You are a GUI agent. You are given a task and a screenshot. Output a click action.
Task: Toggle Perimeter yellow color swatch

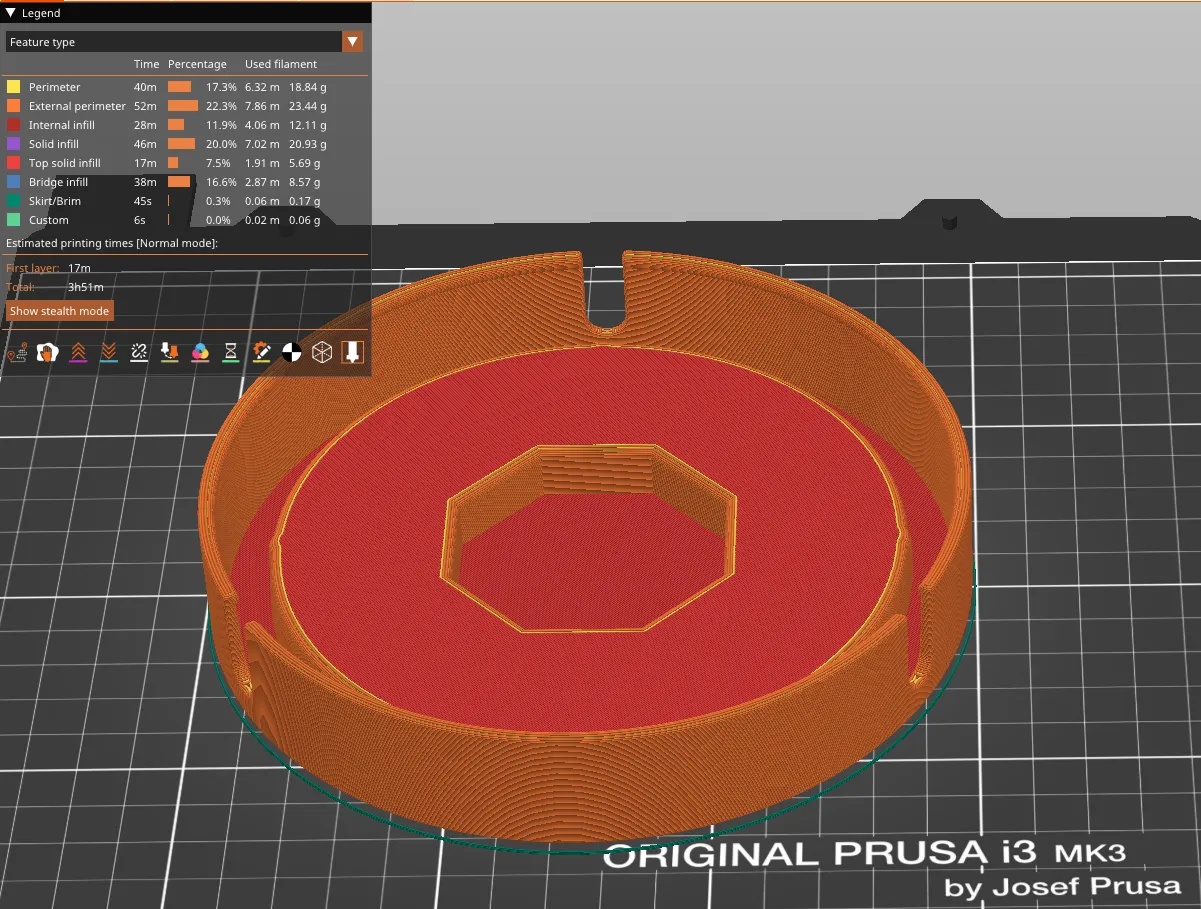(x=13, y=87)
